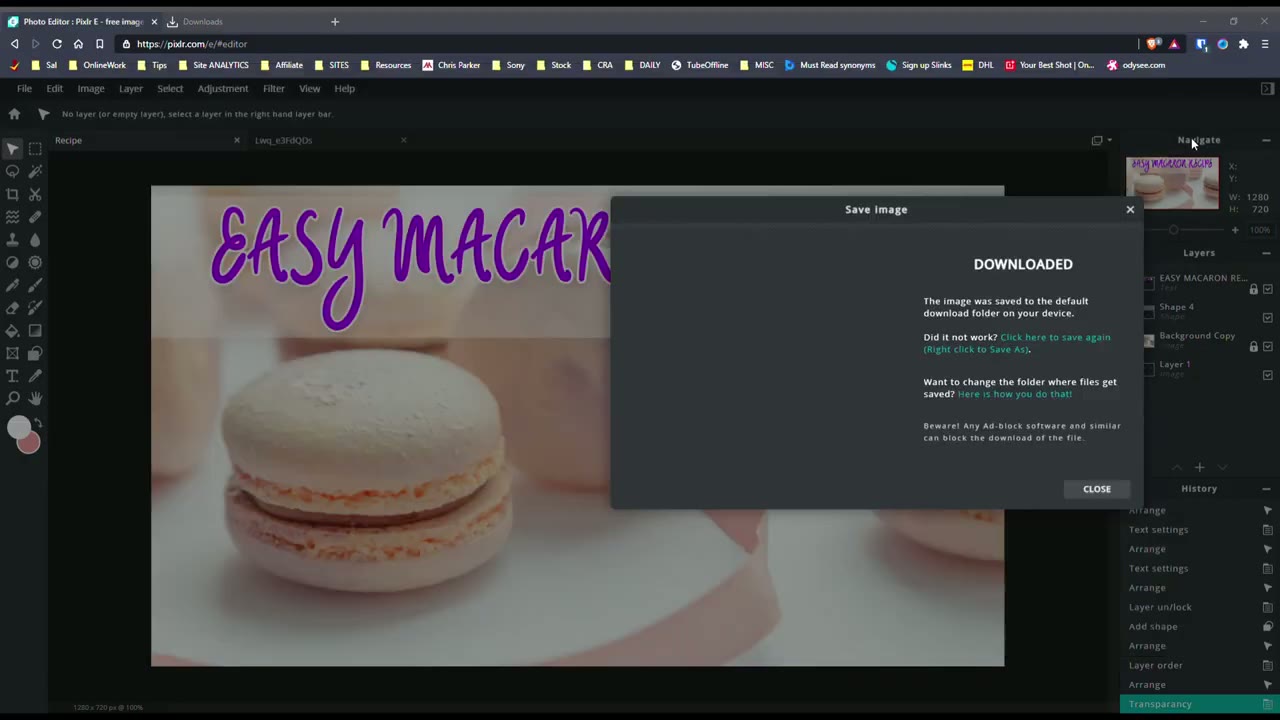This screenshot has height=720, width=1280.
Task: Open the Adjustment menu
Action: [222, 88]
